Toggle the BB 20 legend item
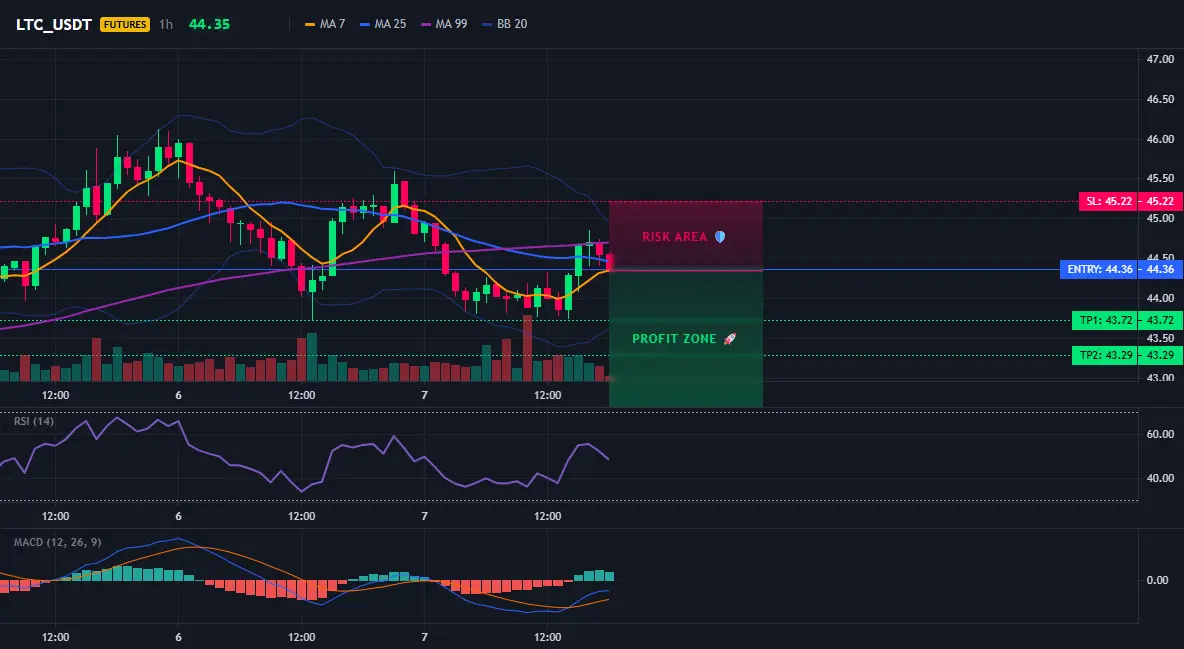The height and width of the screenshot is (649, 1184). [504, 24]
